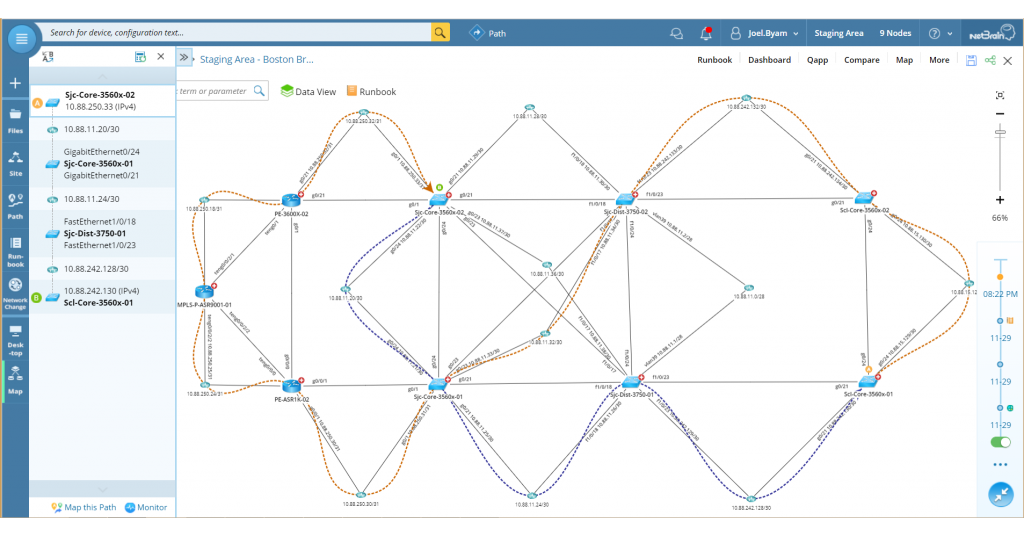Open the Dashboard menu

[769, 60]
